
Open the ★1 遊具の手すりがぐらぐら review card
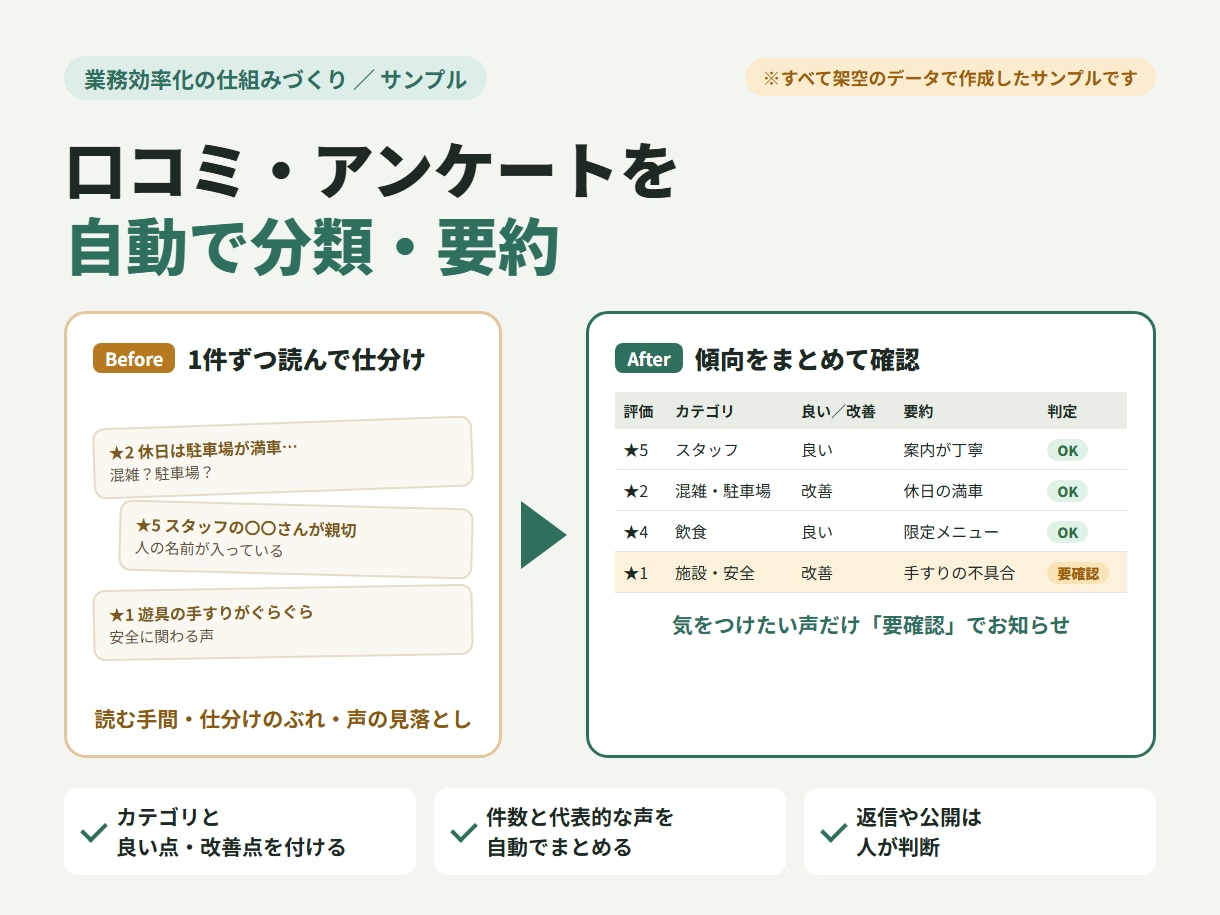point(283,622)
